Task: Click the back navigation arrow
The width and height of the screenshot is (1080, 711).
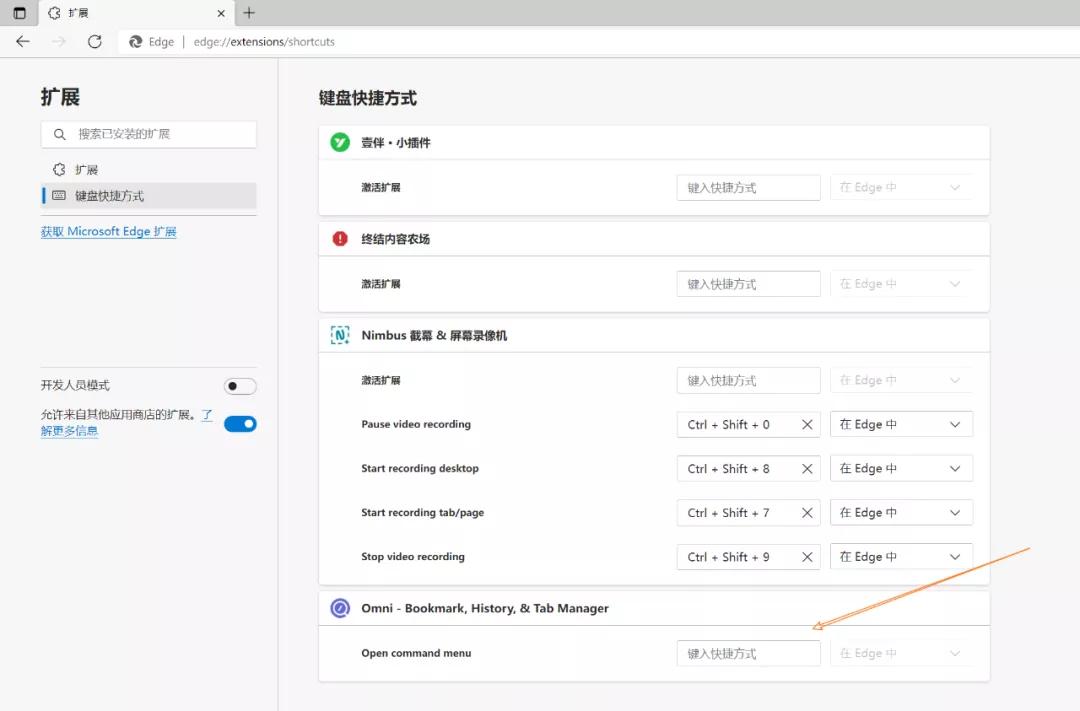Action: 23,42
